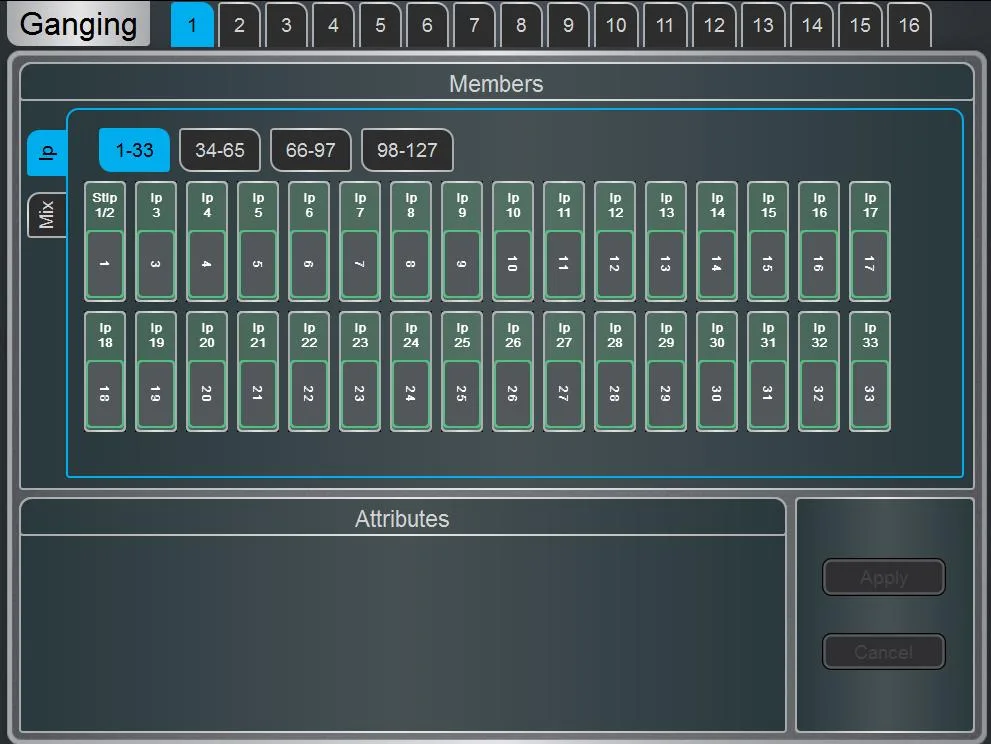Click the greyed Apply button
991x744 pixels.
pyautogui.click(x=884, y=577)
